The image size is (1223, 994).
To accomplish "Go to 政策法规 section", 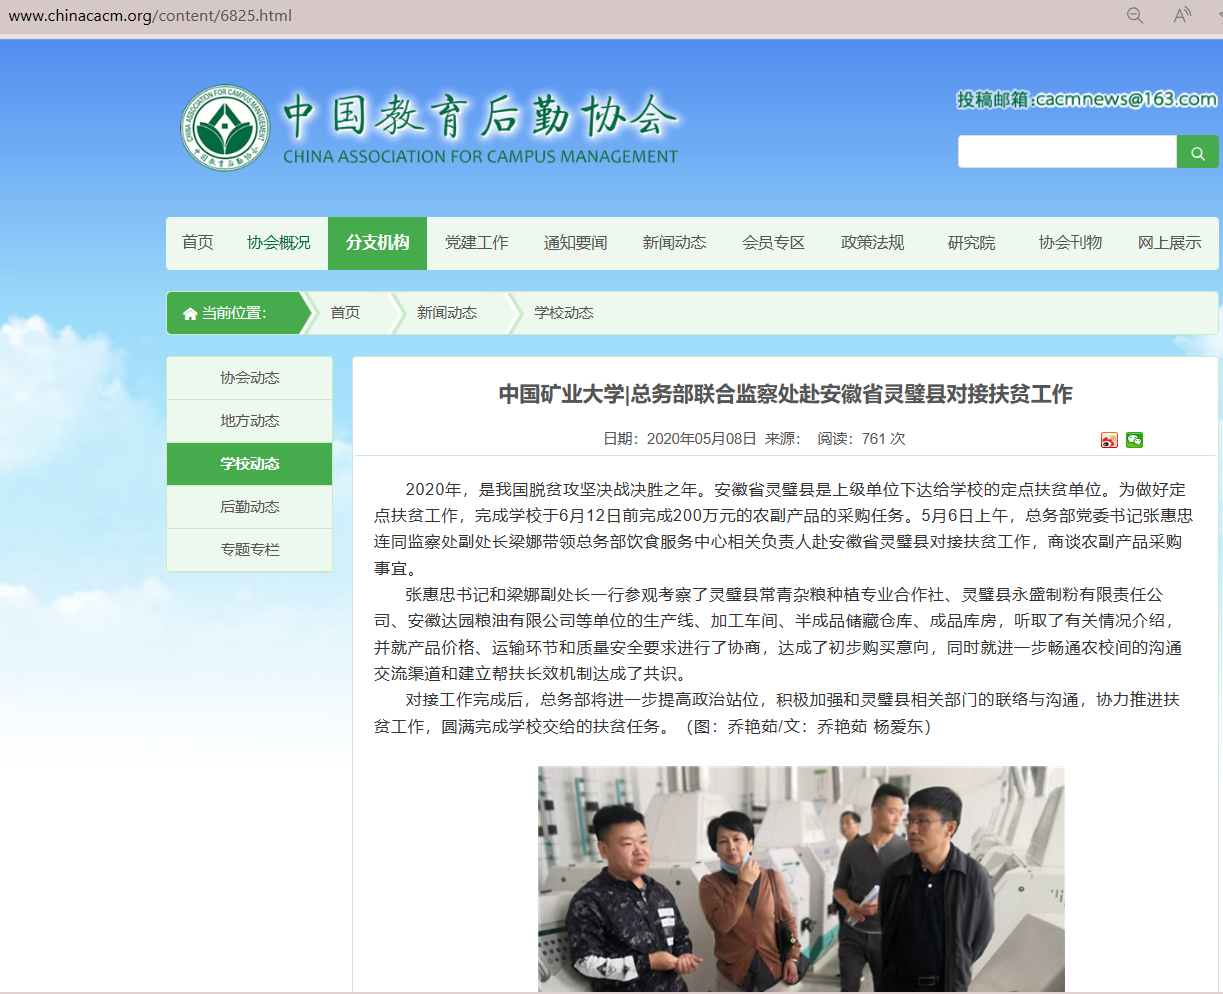I will 873,243.
